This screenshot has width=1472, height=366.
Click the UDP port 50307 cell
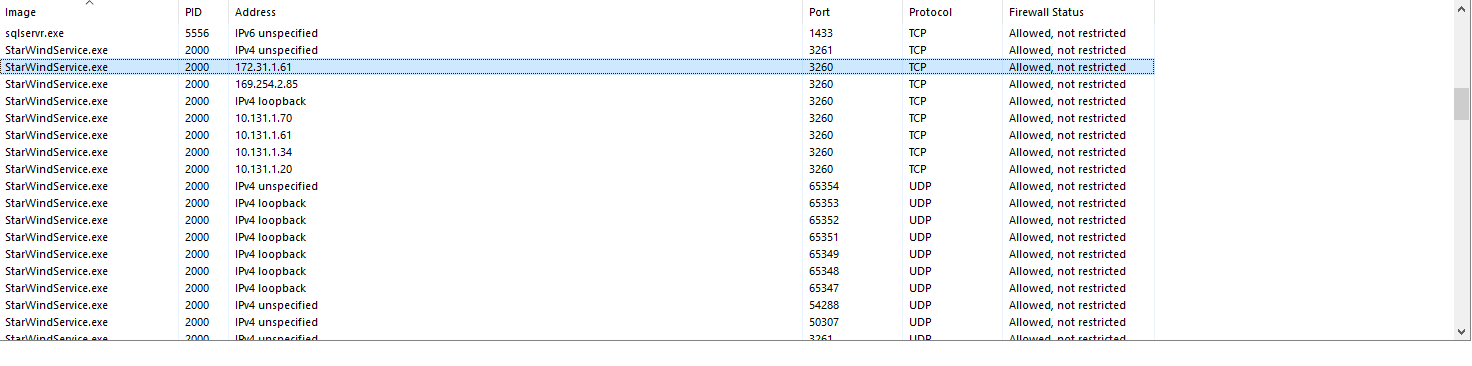click(x=824, y=322)
